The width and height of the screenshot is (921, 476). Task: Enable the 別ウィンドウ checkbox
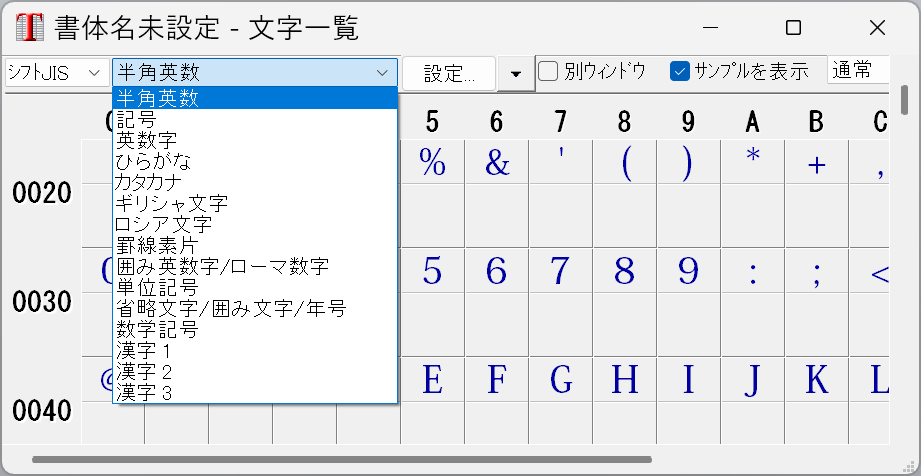[548, 71]
